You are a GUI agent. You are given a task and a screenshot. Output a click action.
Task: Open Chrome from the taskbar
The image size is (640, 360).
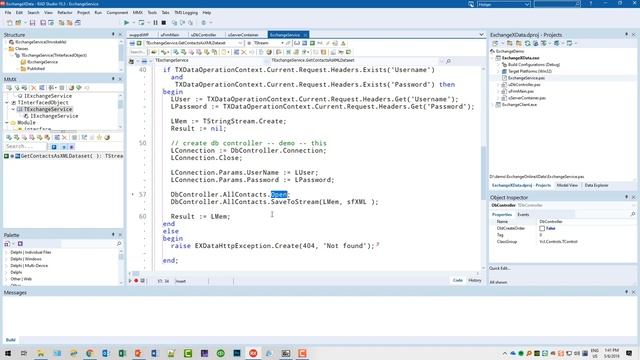(90, 353)
